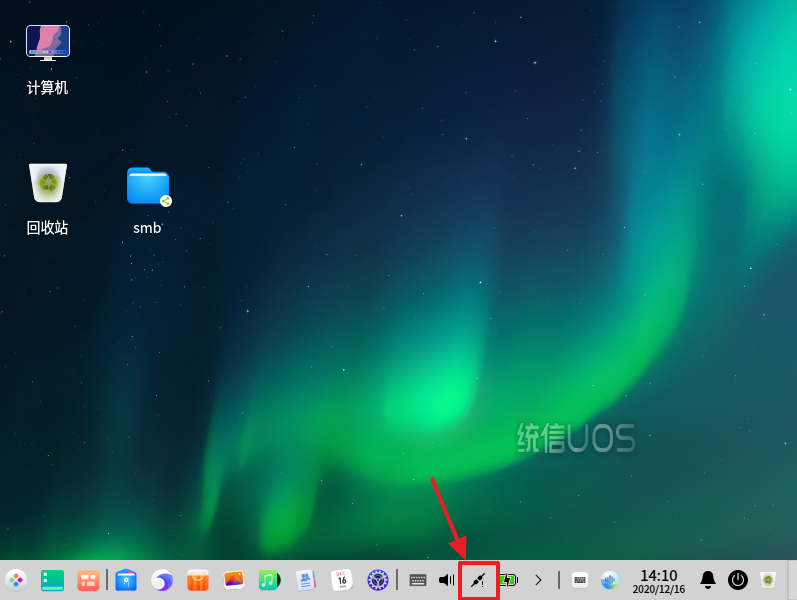Click the battery status tray icon
797x600 pixels.
pyautogui.click(x=508, y=579)
